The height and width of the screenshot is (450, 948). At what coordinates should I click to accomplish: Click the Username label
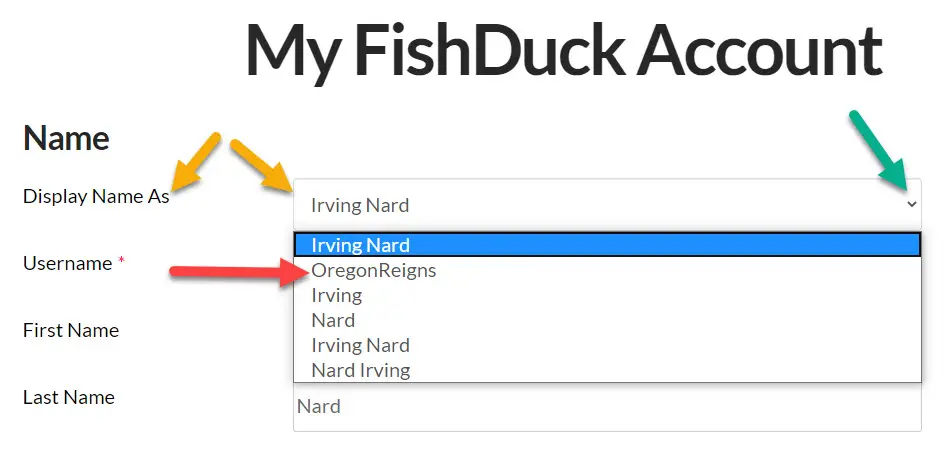tap(67, 263)
